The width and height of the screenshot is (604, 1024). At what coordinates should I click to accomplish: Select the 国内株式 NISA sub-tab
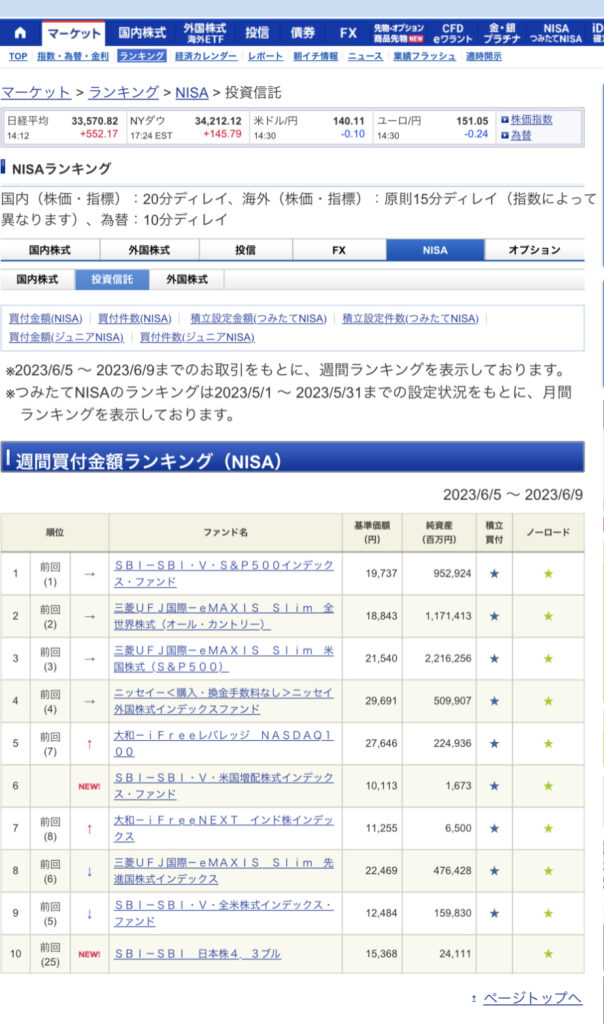click(x=37, y=280)
